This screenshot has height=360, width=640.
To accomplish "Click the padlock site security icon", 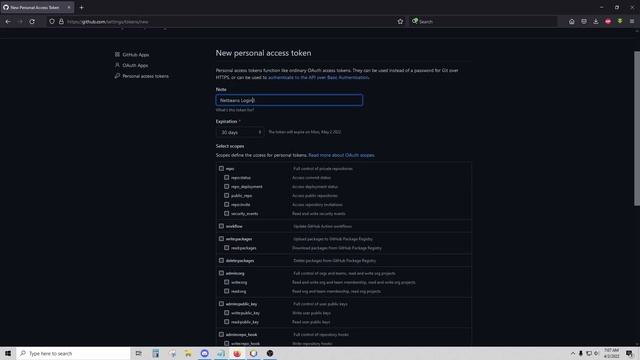I will (61, 22).
